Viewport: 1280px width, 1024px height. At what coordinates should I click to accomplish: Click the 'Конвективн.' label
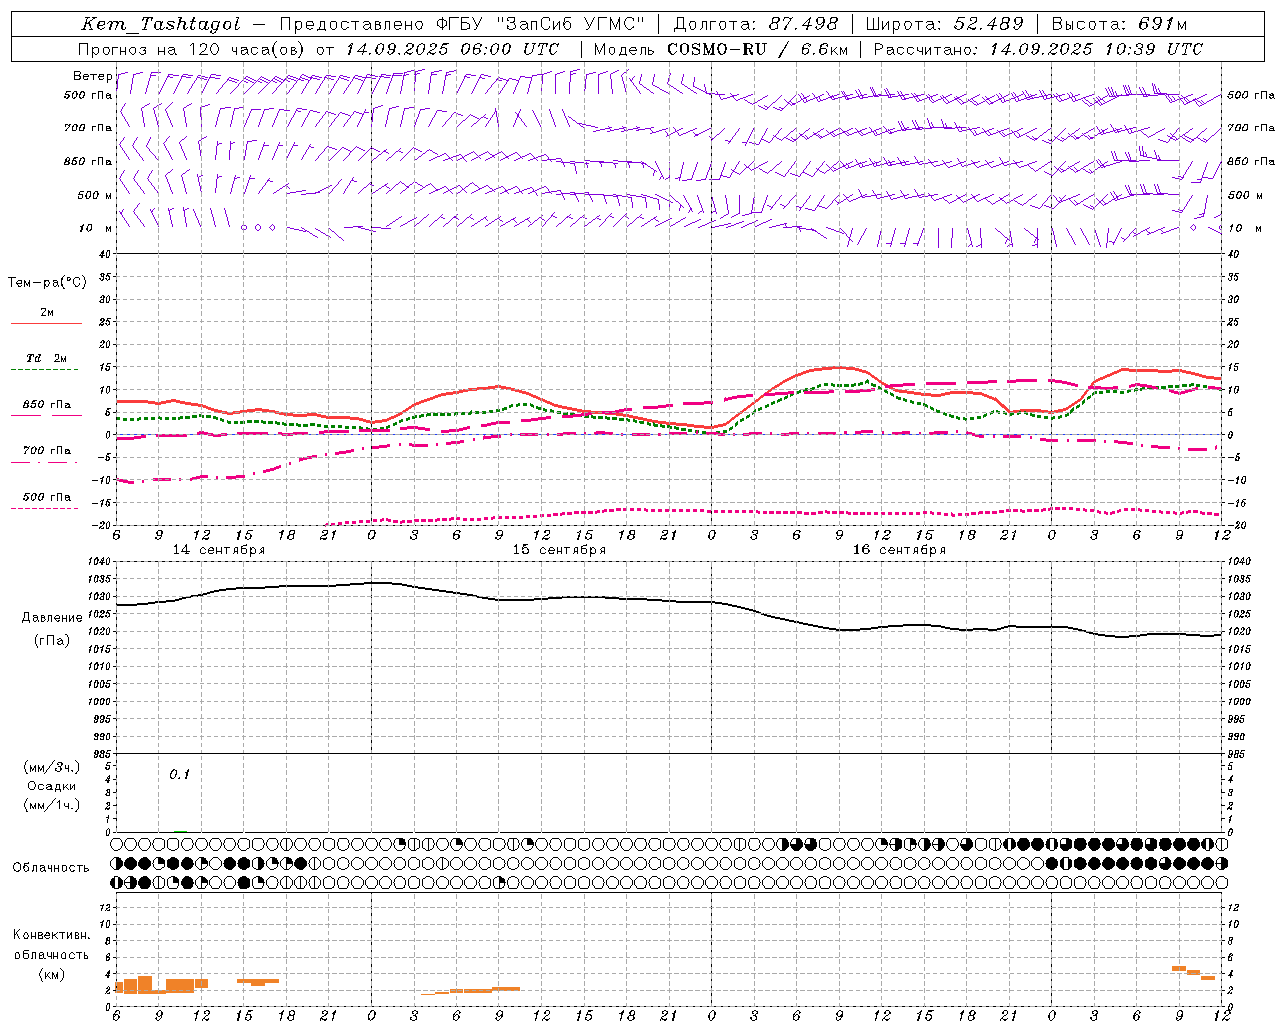[x=52, y=935]
